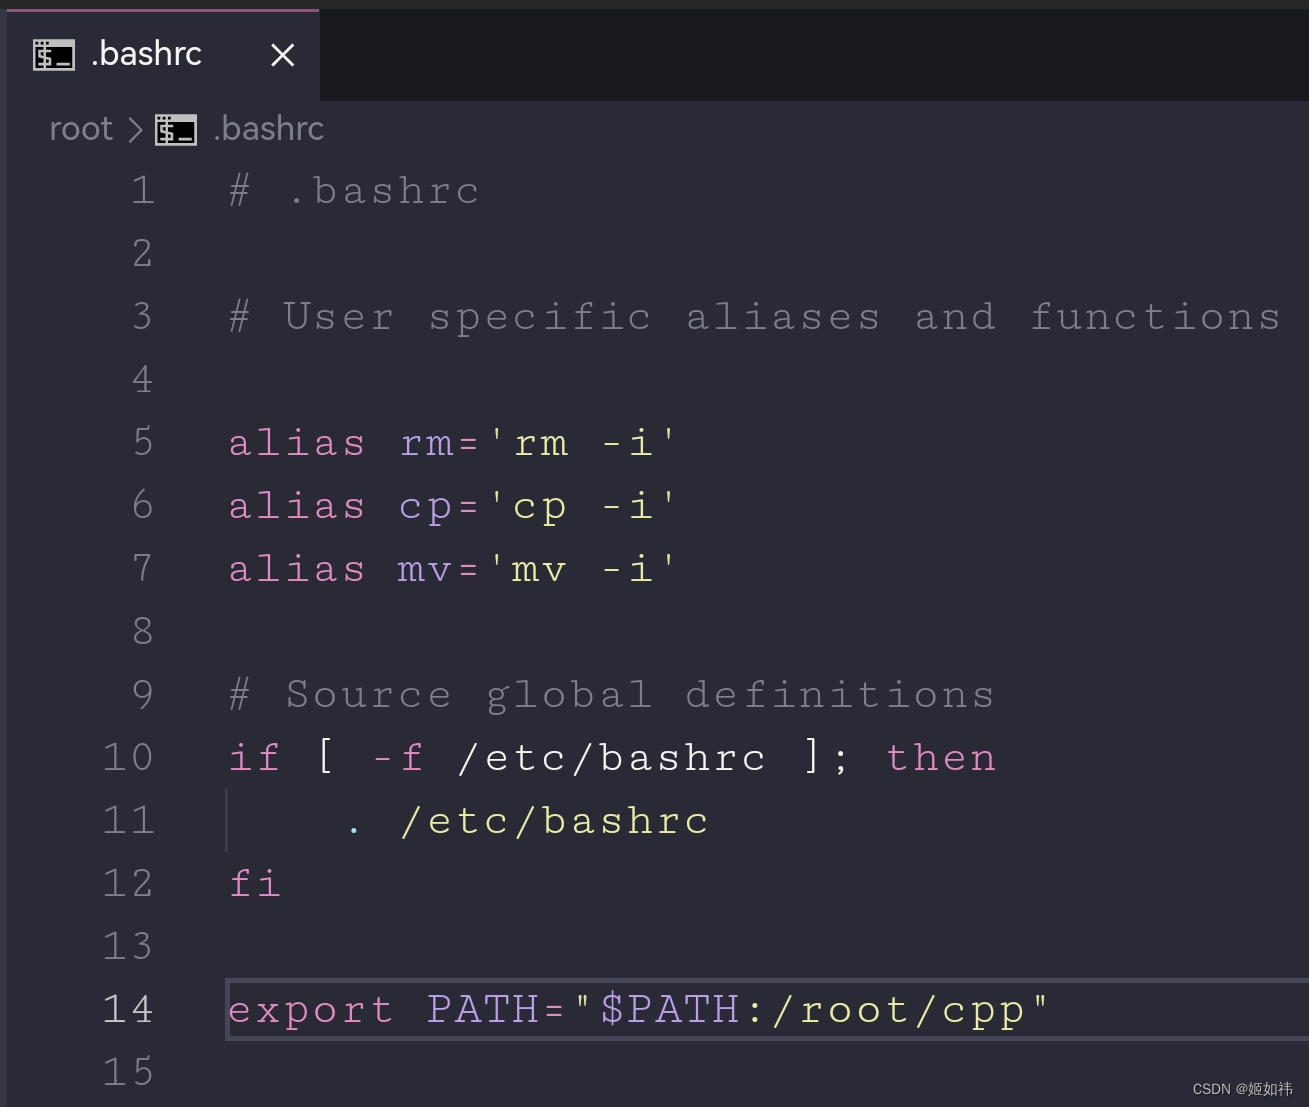Screen dimensions: 1309x1107
Task: Click the alias mv='mv -i' line
Action: pyautogui.click(x=453, y=569)
